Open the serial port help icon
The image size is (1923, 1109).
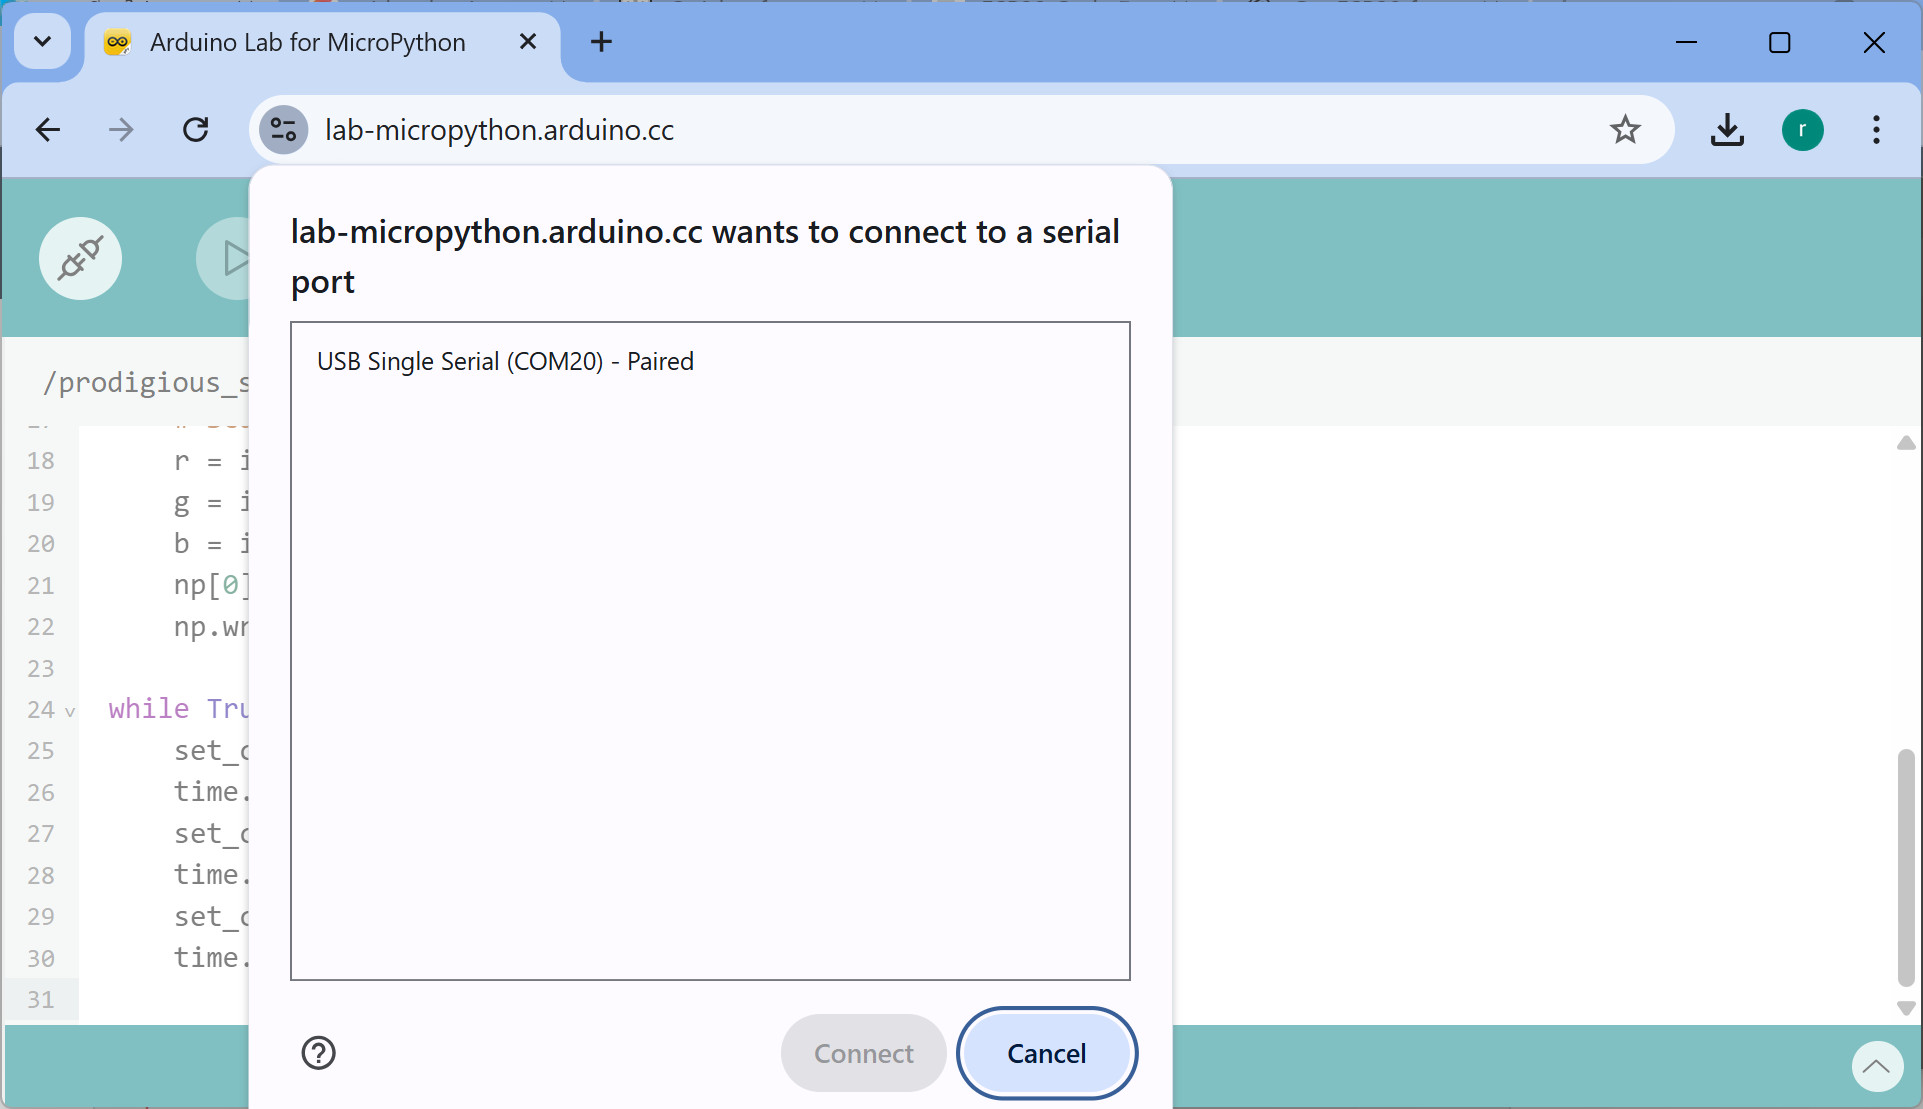(x=318, y=1053)
